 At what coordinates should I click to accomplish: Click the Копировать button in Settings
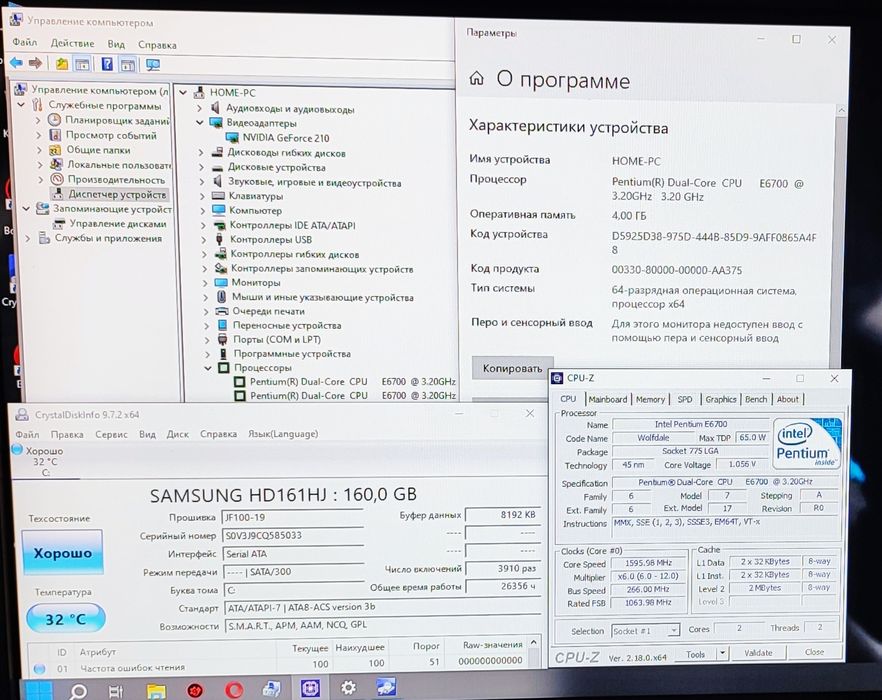pos(512,369)
